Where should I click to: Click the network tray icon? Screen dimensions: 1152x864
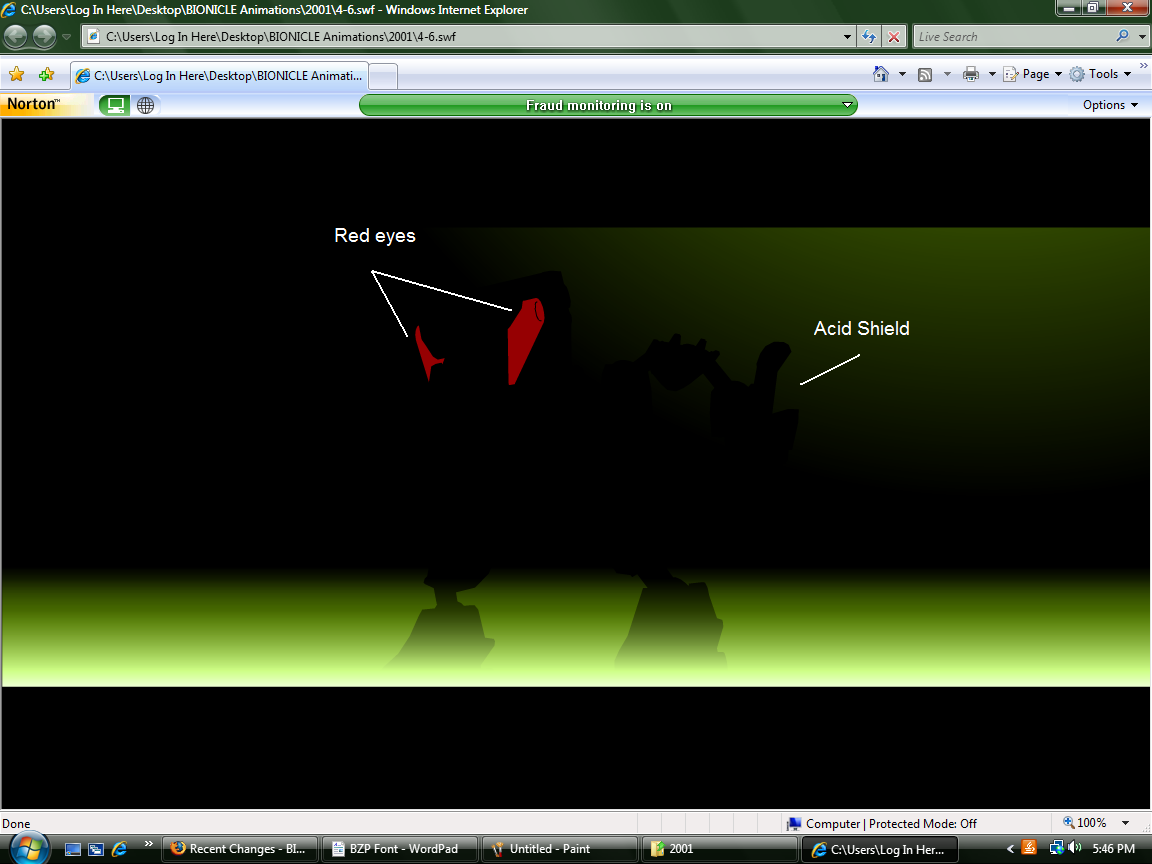tap(1056, 848)
